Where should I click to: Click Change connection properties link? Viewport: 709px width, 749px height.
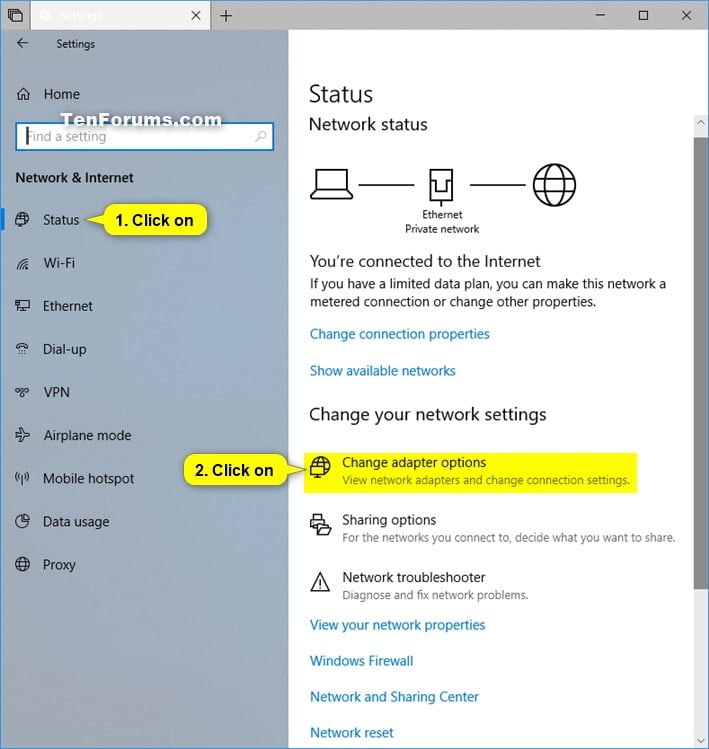[399, 334]
